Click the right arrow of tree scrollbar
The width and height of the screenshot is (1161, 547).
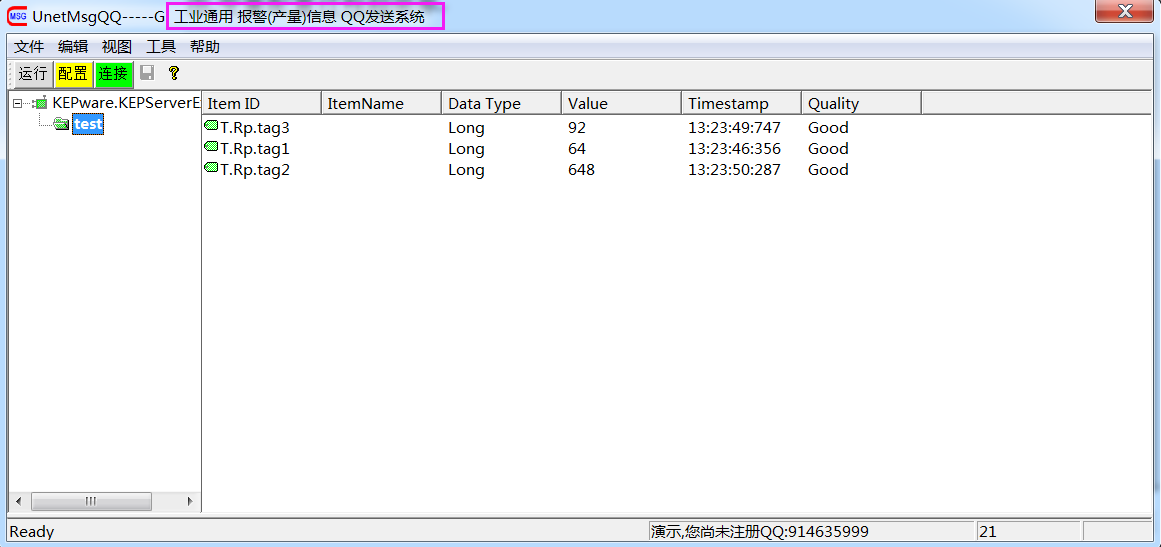[190, 501]
